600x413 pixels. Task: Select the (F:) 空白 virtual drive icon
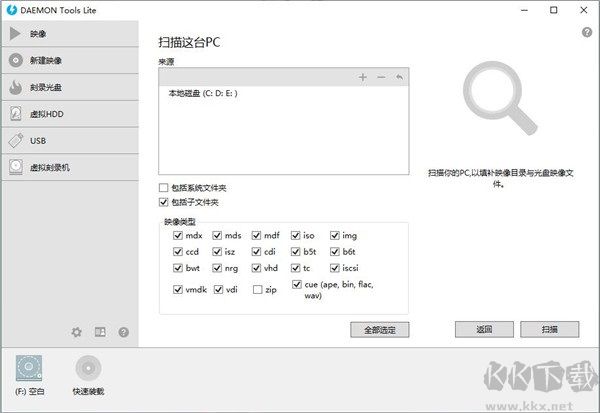(x=29, y=368)
